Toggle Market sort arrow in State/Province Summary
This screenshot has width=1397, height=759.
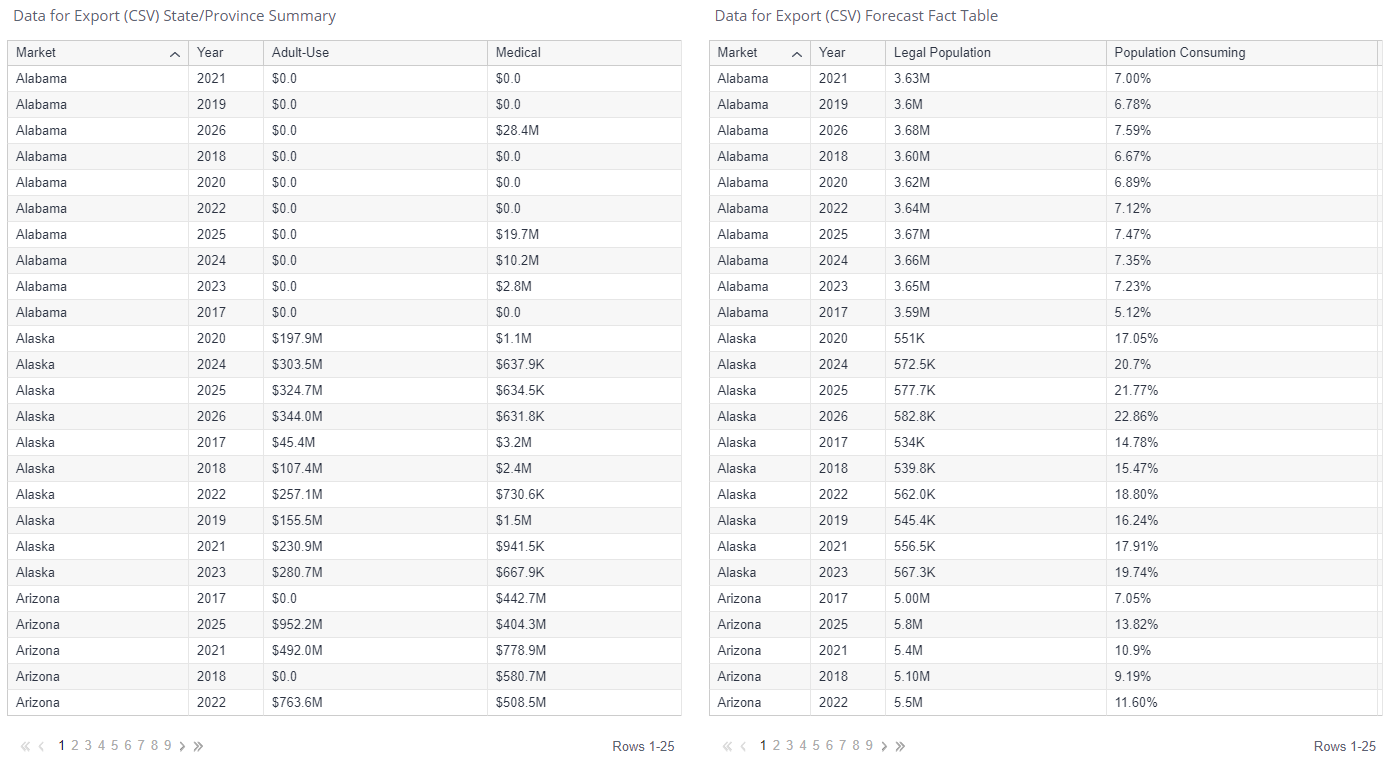tap(175, 54)
